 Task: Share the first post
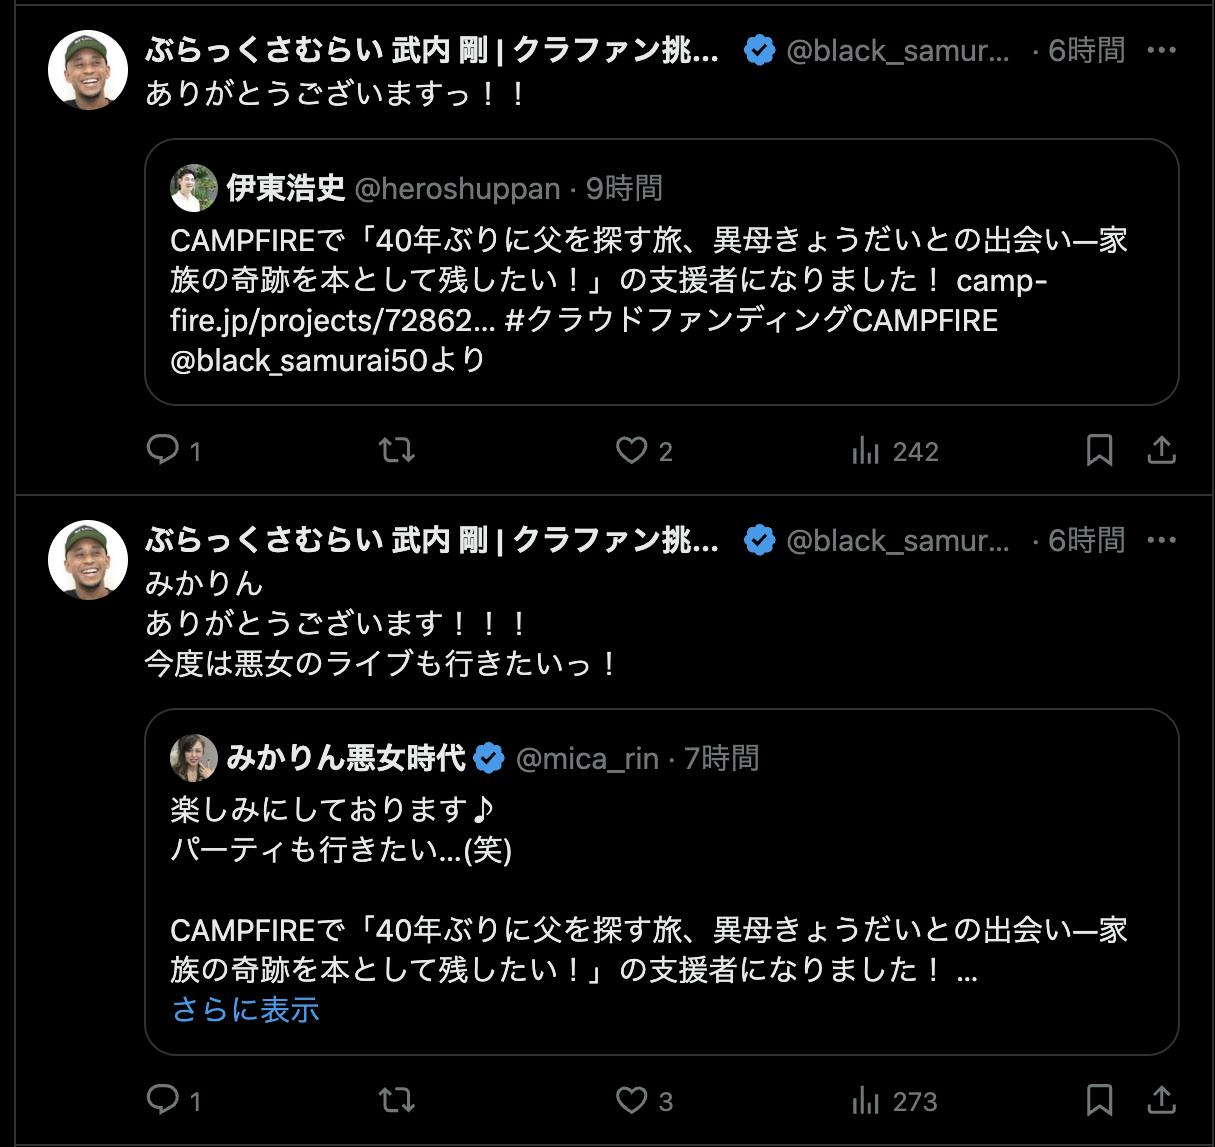[x=1161, y=450]
